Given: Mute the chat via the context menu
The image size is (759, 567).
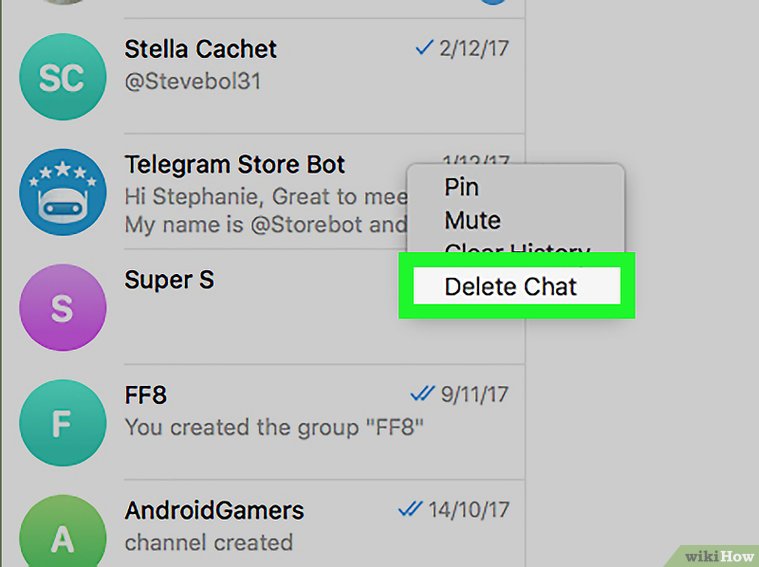Looking at the screenshot, I should click(472, 220).
